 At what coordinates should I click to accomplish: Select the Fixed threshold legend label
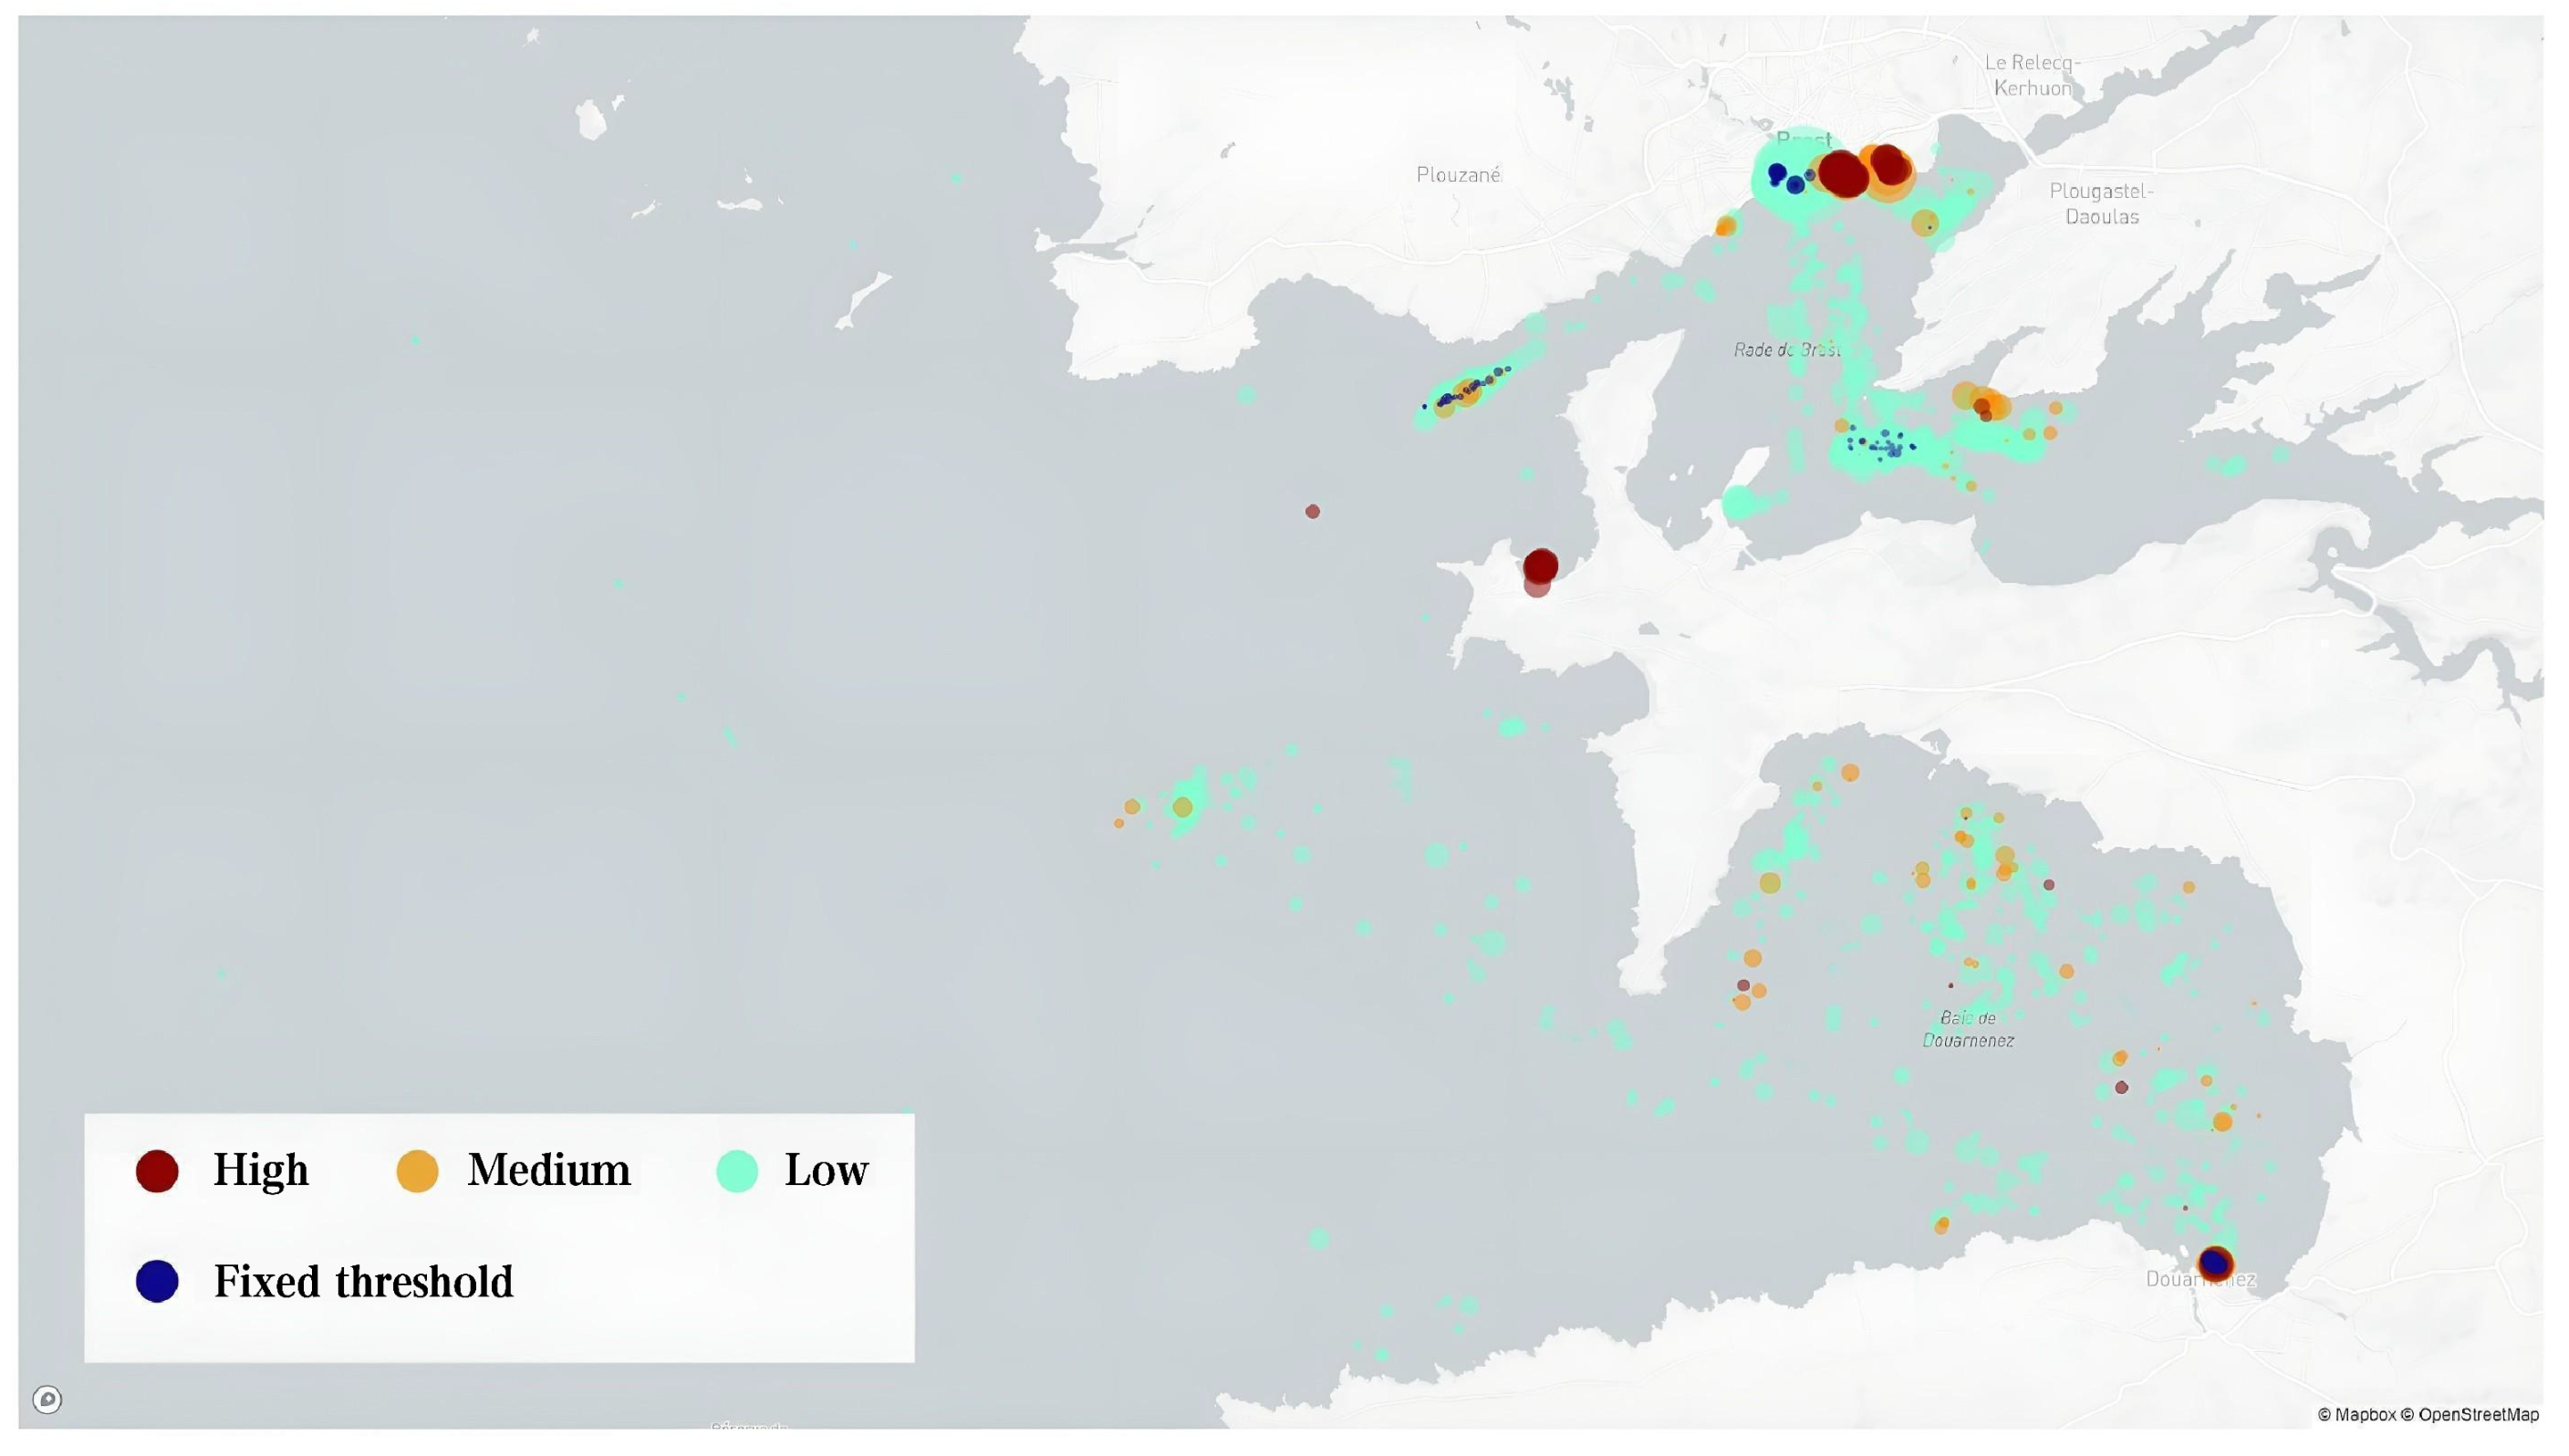(363, 1282)
